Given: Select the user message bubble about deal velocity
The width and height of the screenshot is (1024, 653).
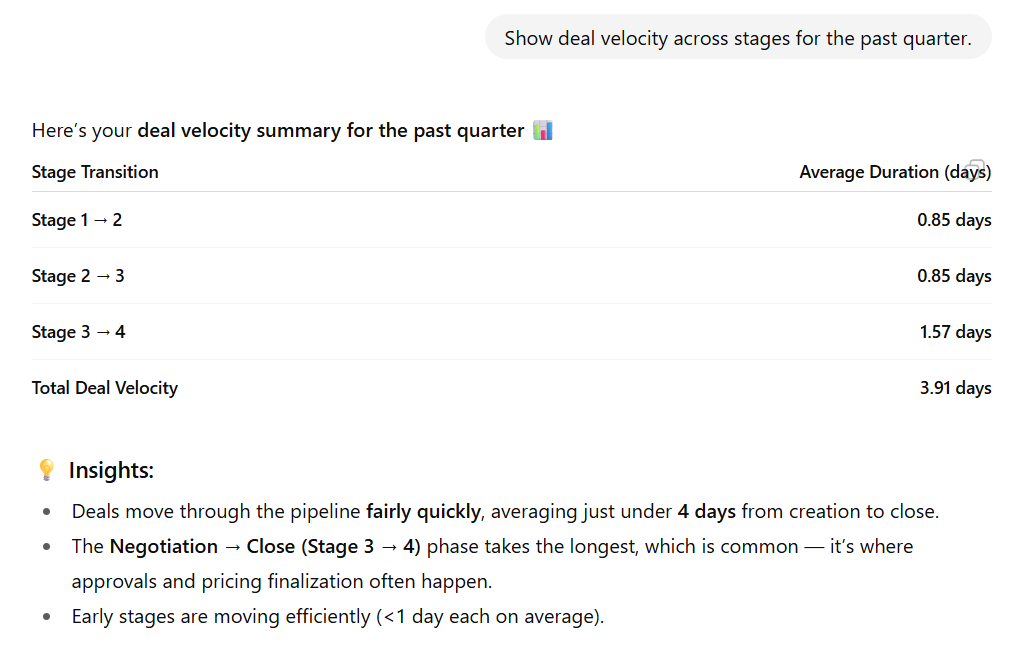Looking at the screenshot, I should [x=737, y=37].
